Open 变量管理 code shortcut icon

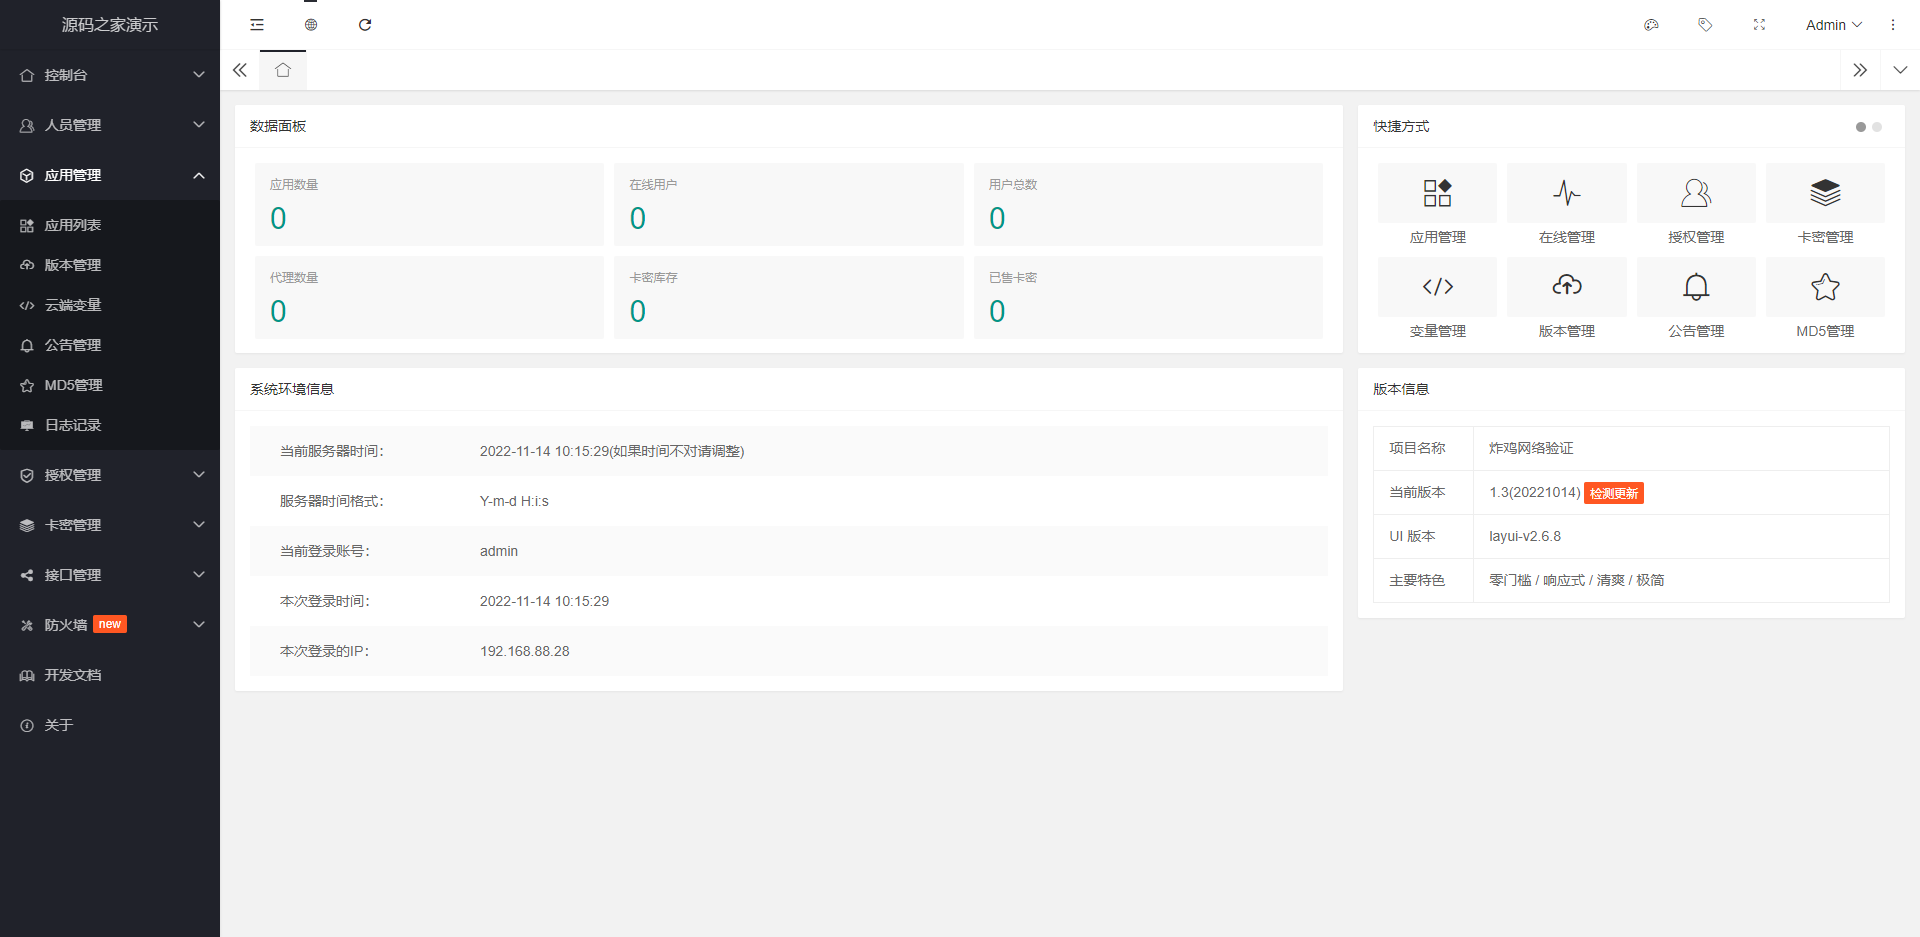click(x=1437, y=287)
